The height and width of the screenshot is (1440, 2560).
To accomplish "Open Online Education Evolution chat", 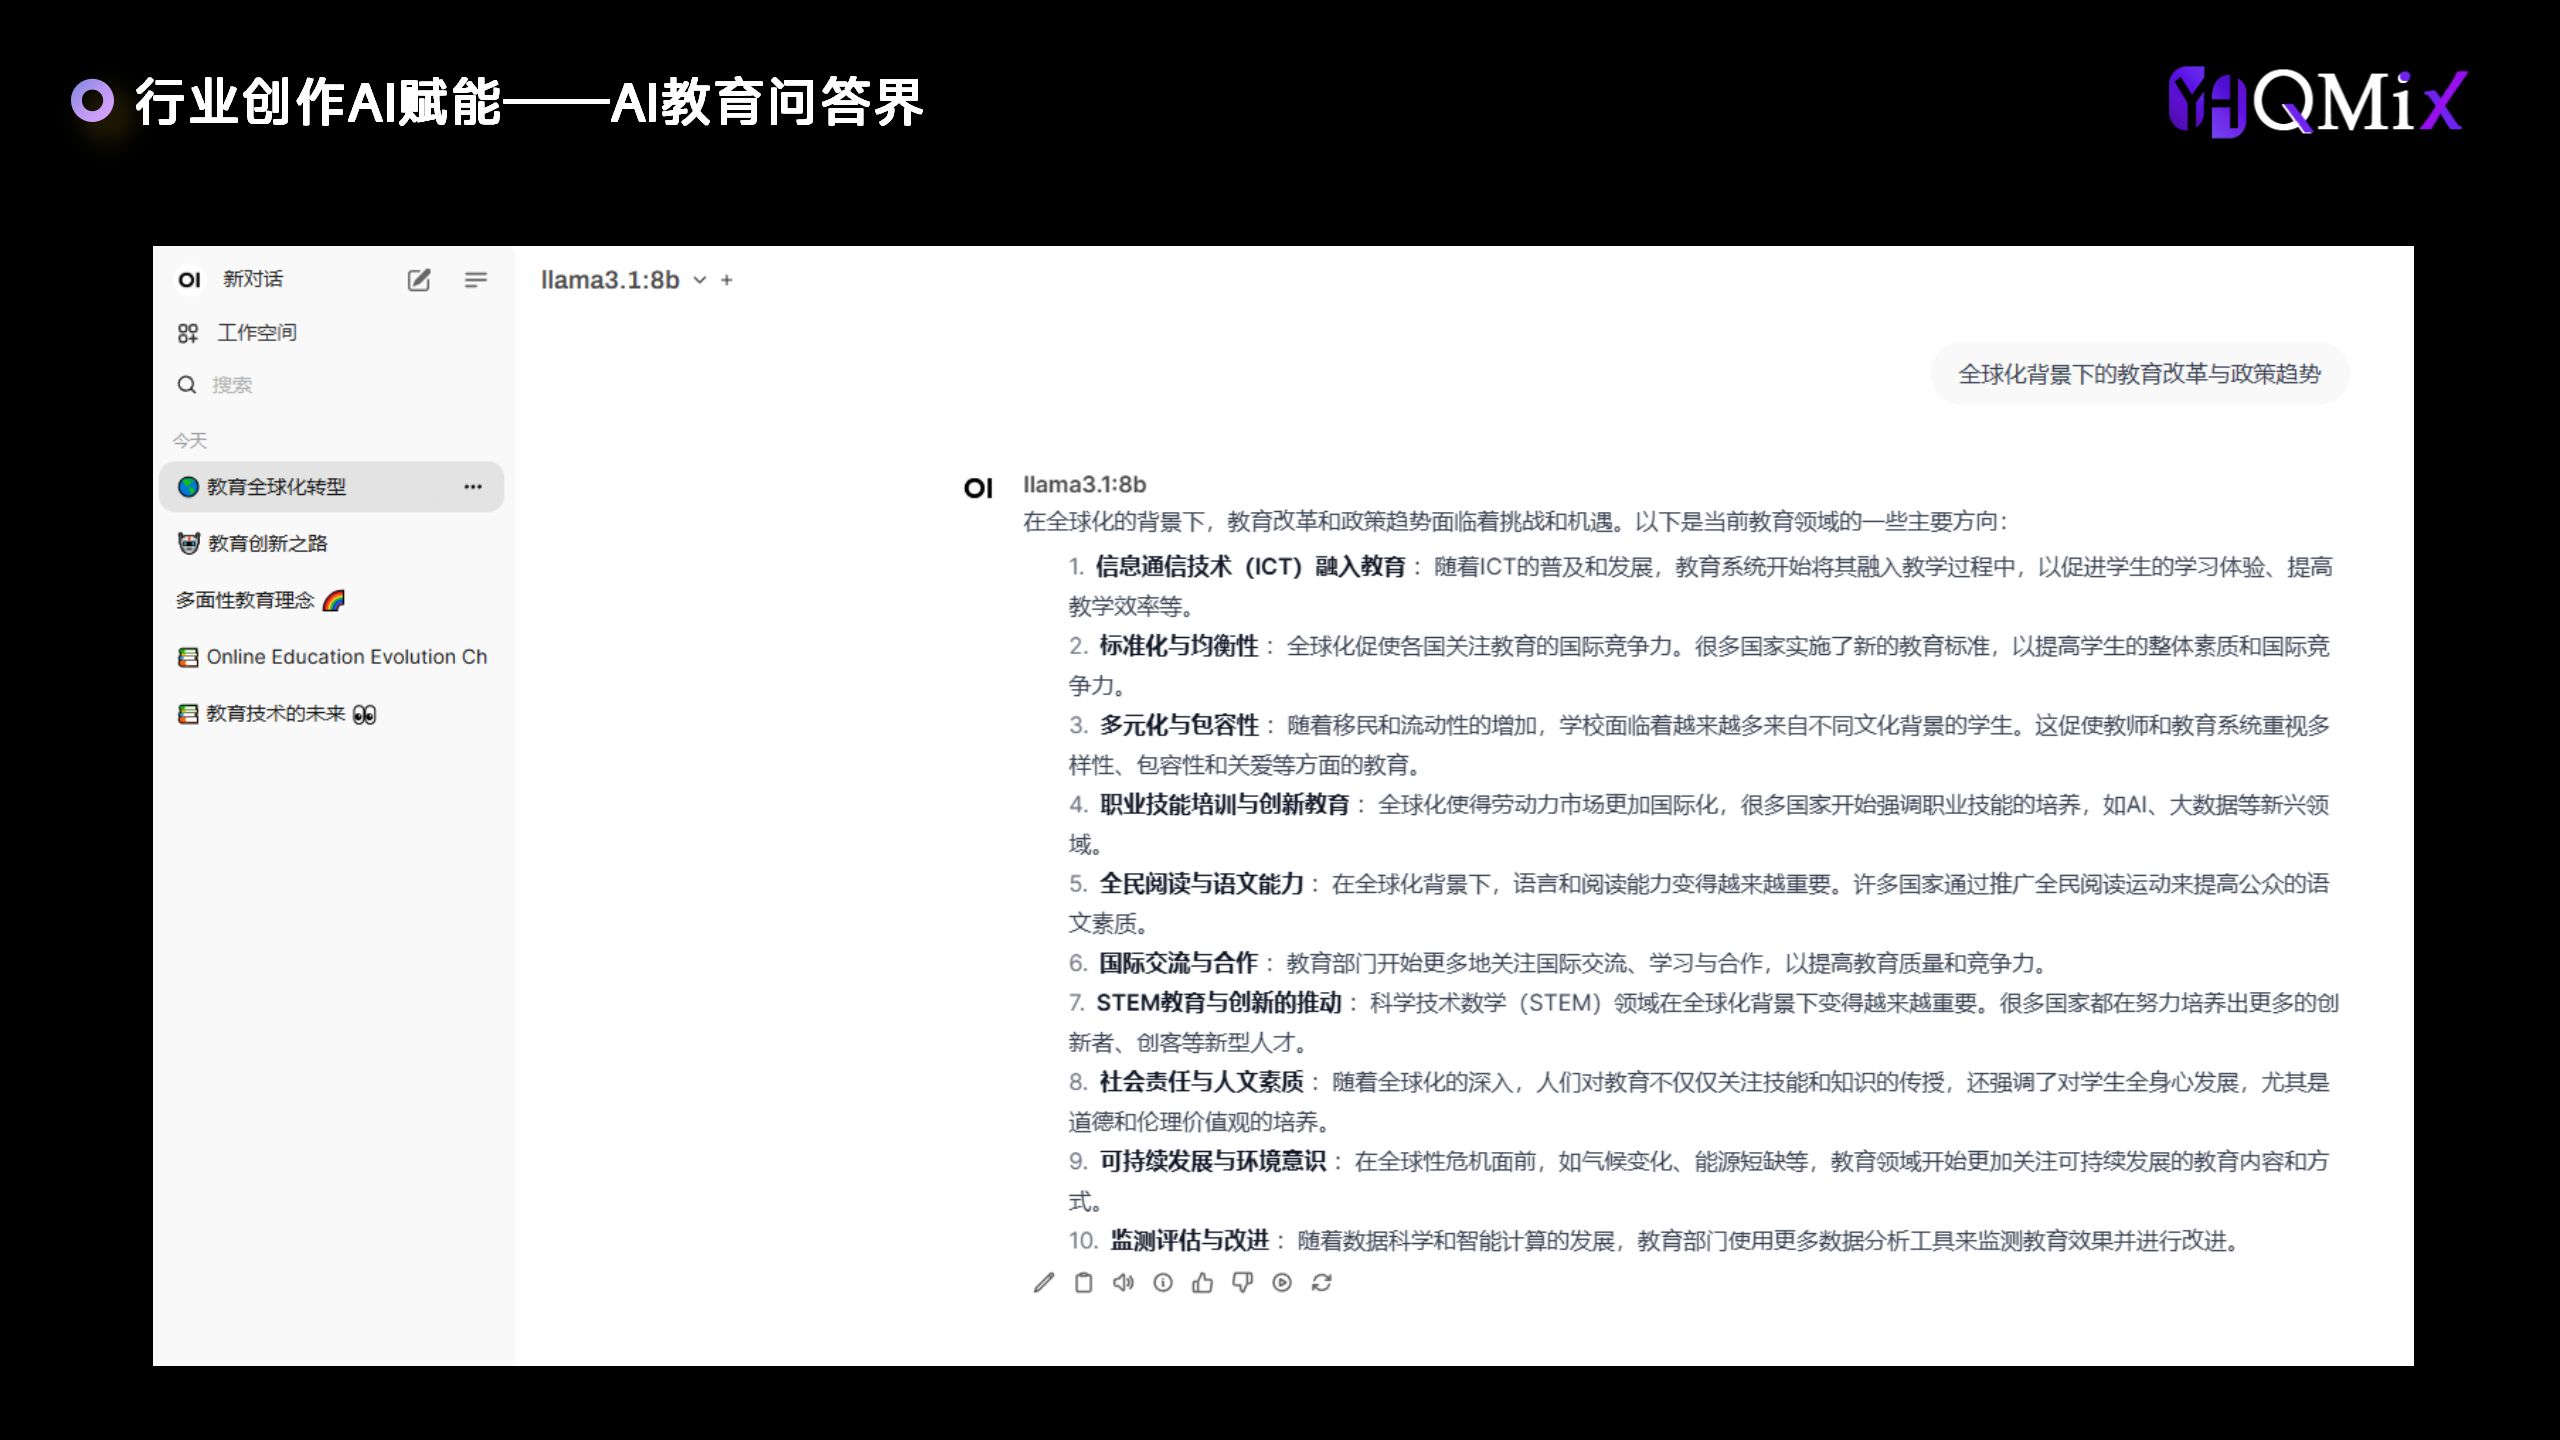I will tap(346, 657).
